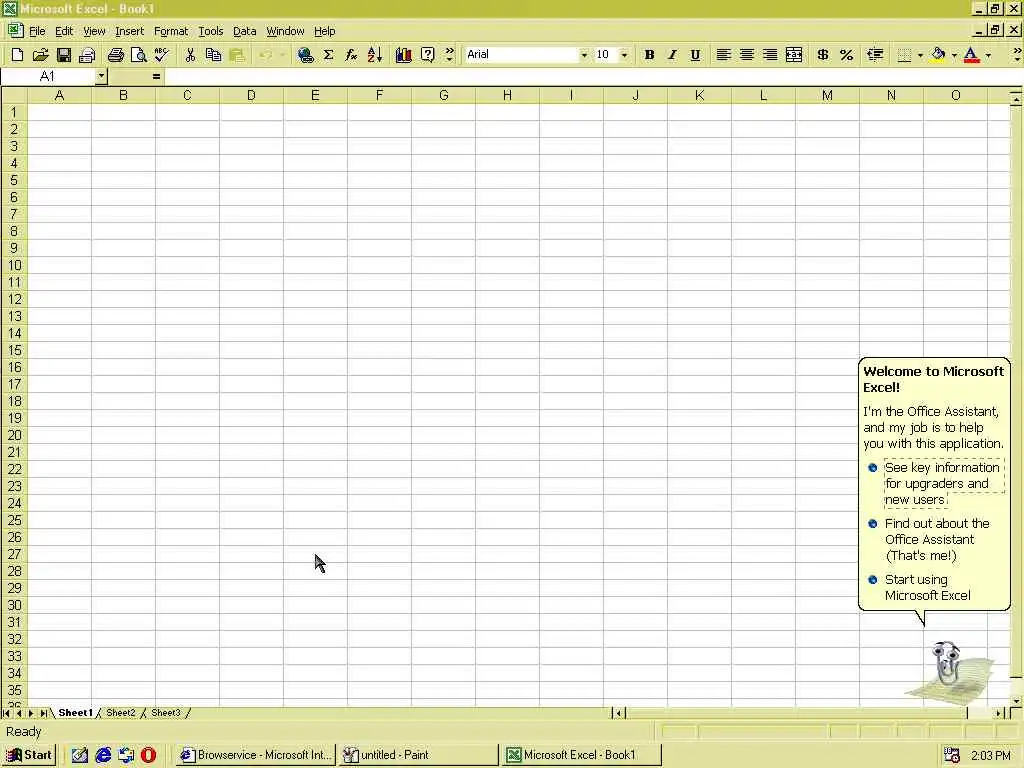Click the E-mail envelope toolbar icon

87,55
